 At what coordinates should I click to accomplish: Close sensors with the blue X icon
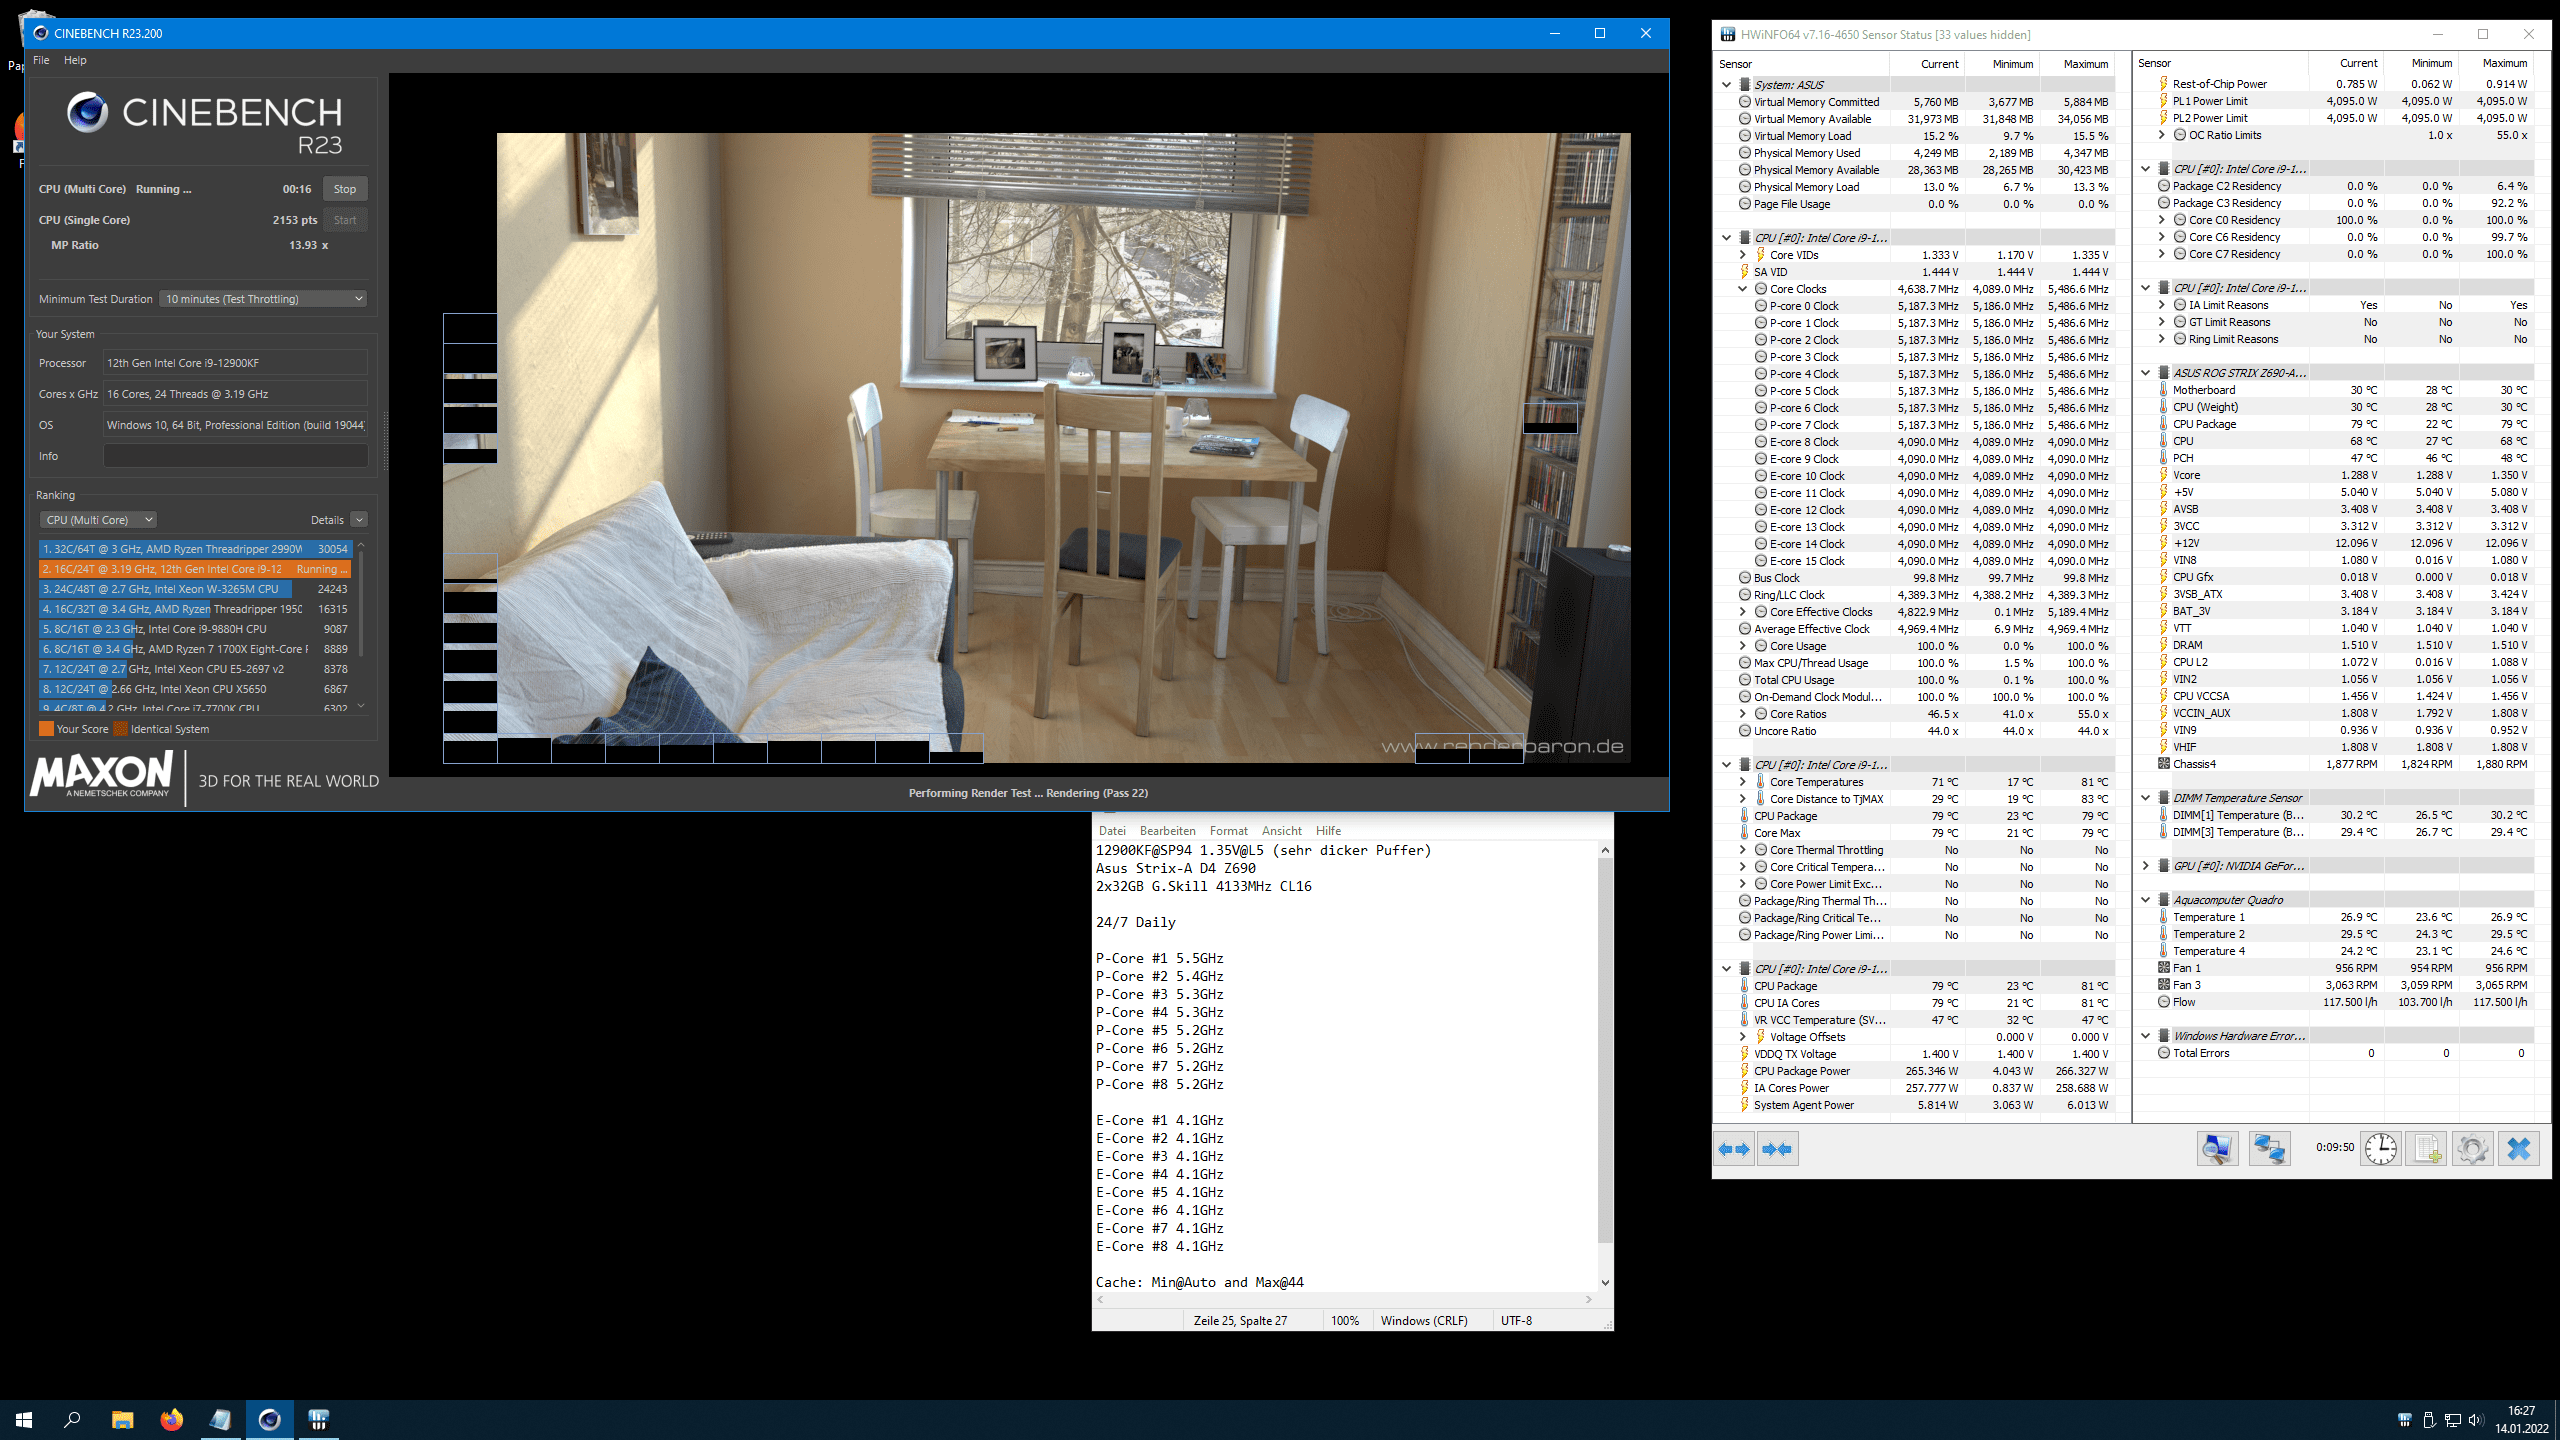click(2518, 1149)
